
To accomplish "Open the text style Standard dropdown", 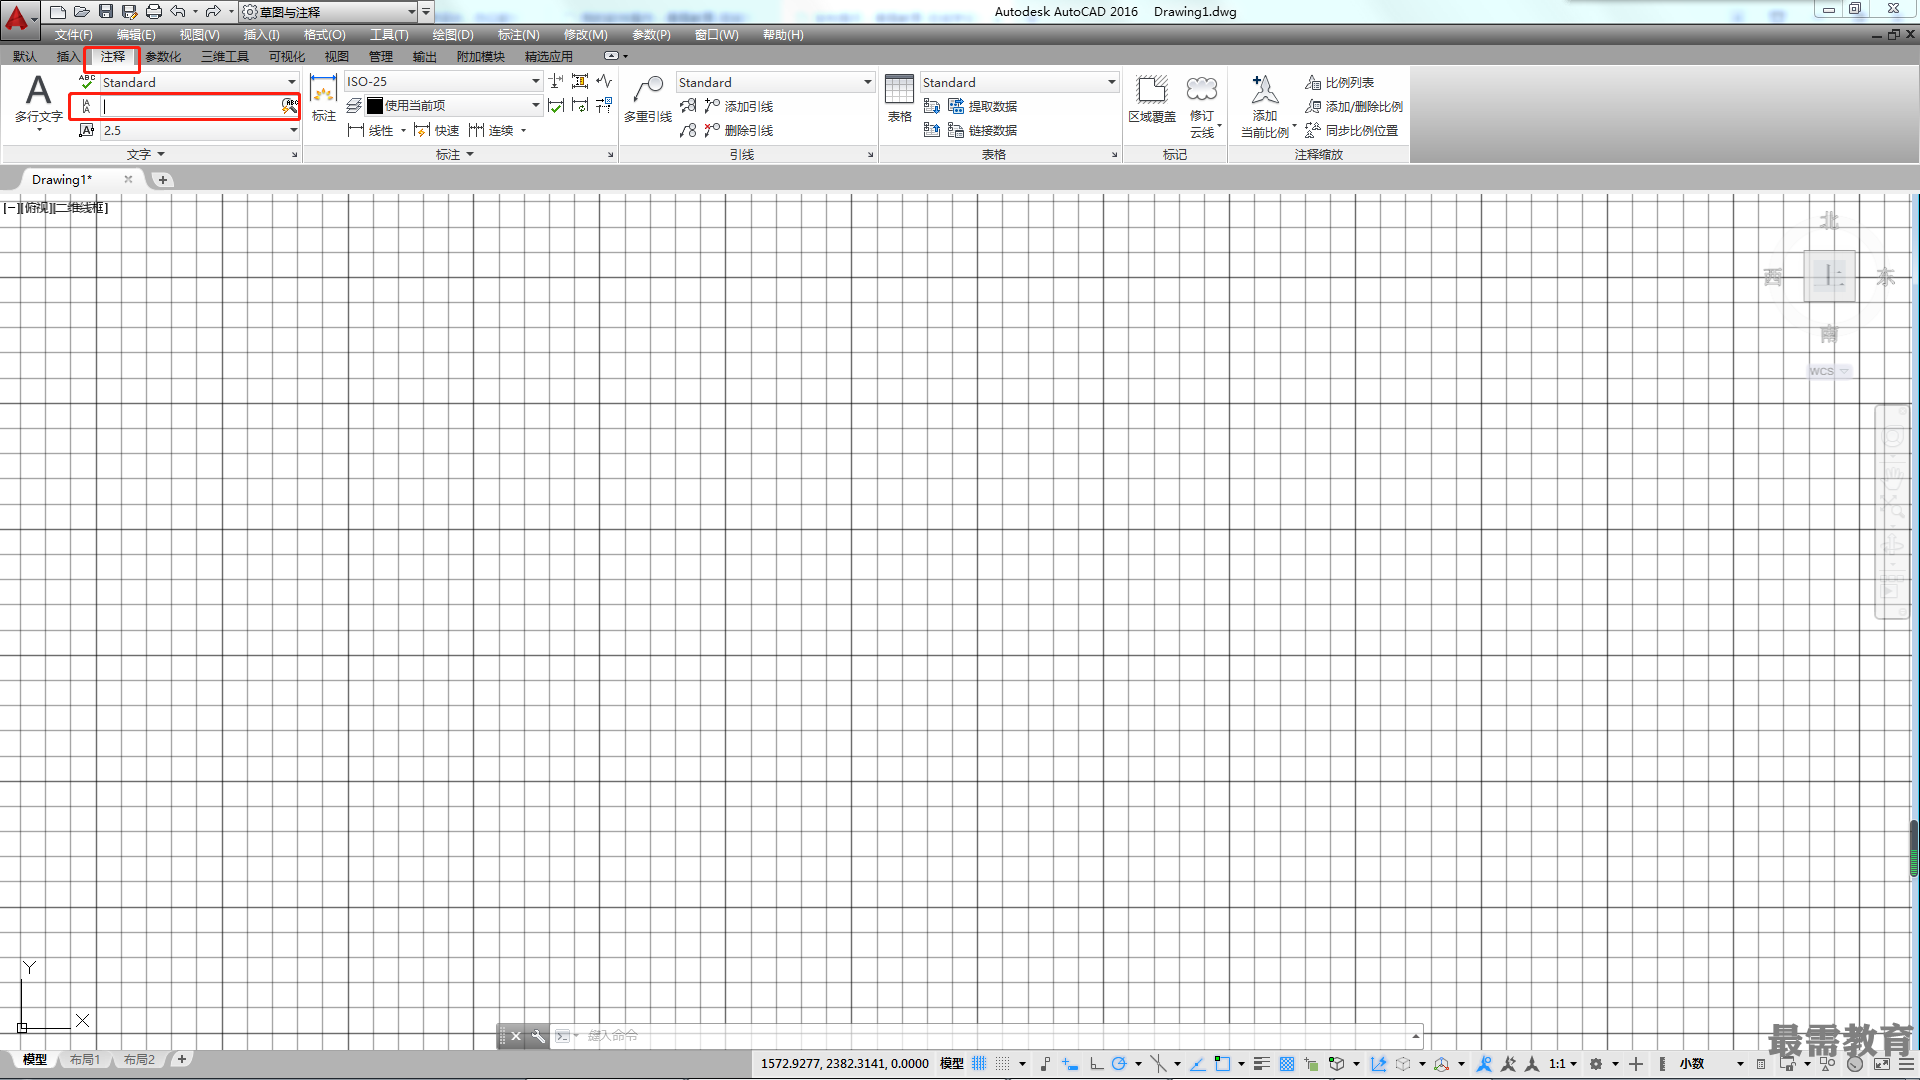I will pyautogui.click(x=199, y=82).
